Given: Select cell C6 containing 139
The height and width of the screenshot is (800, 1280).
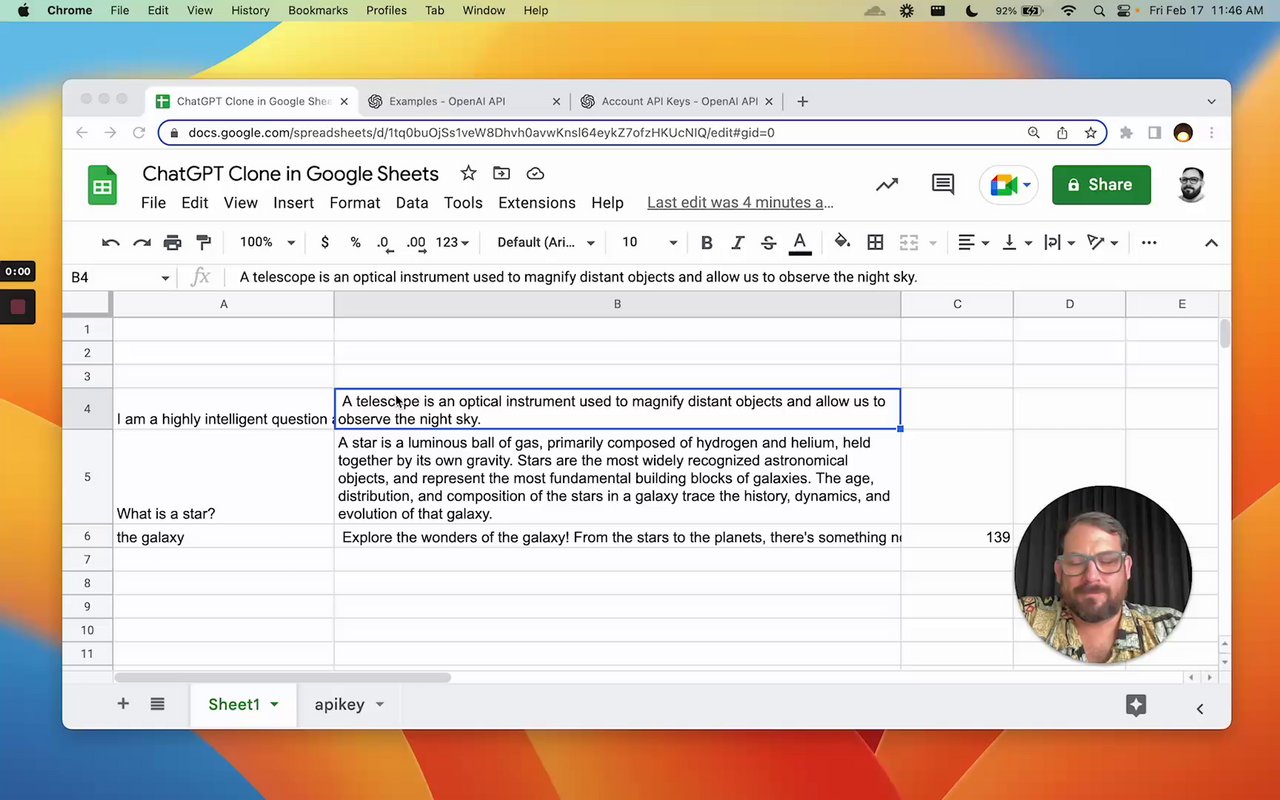Looking at the screenshot, I should 957,537.
